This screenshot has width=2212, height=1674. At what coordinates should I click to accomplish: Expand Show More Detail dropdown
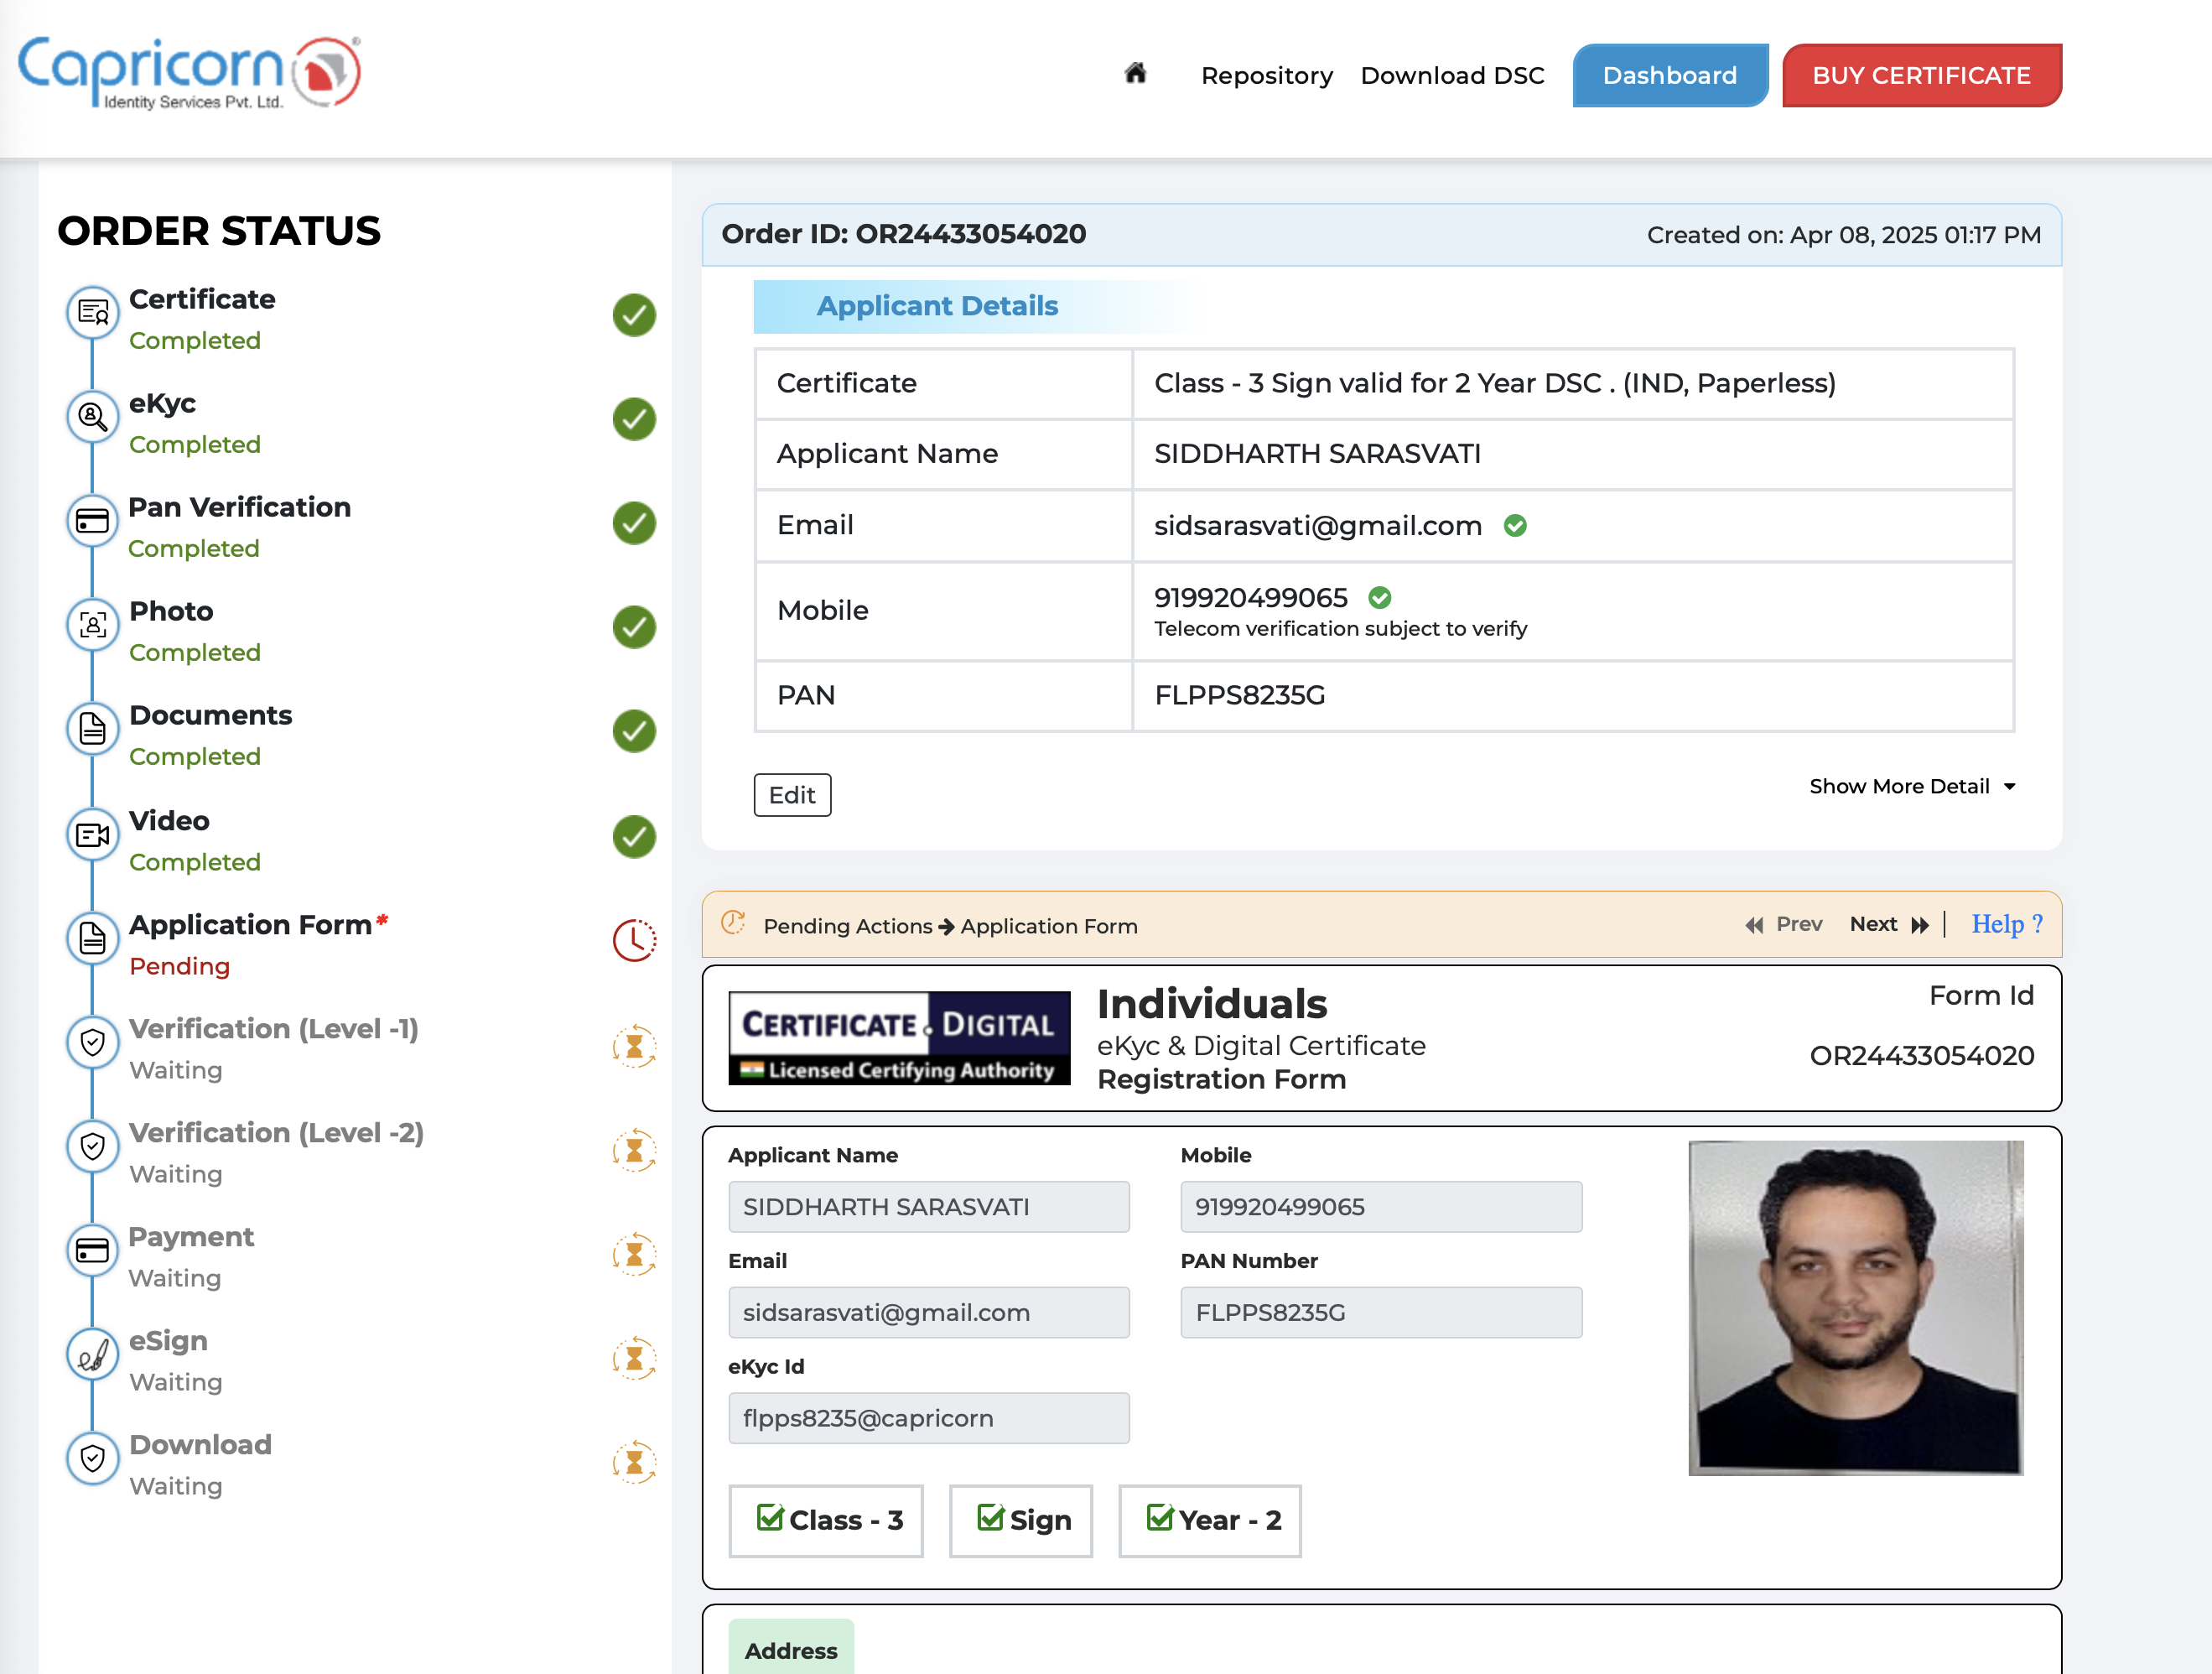(x=1911, y=786)
